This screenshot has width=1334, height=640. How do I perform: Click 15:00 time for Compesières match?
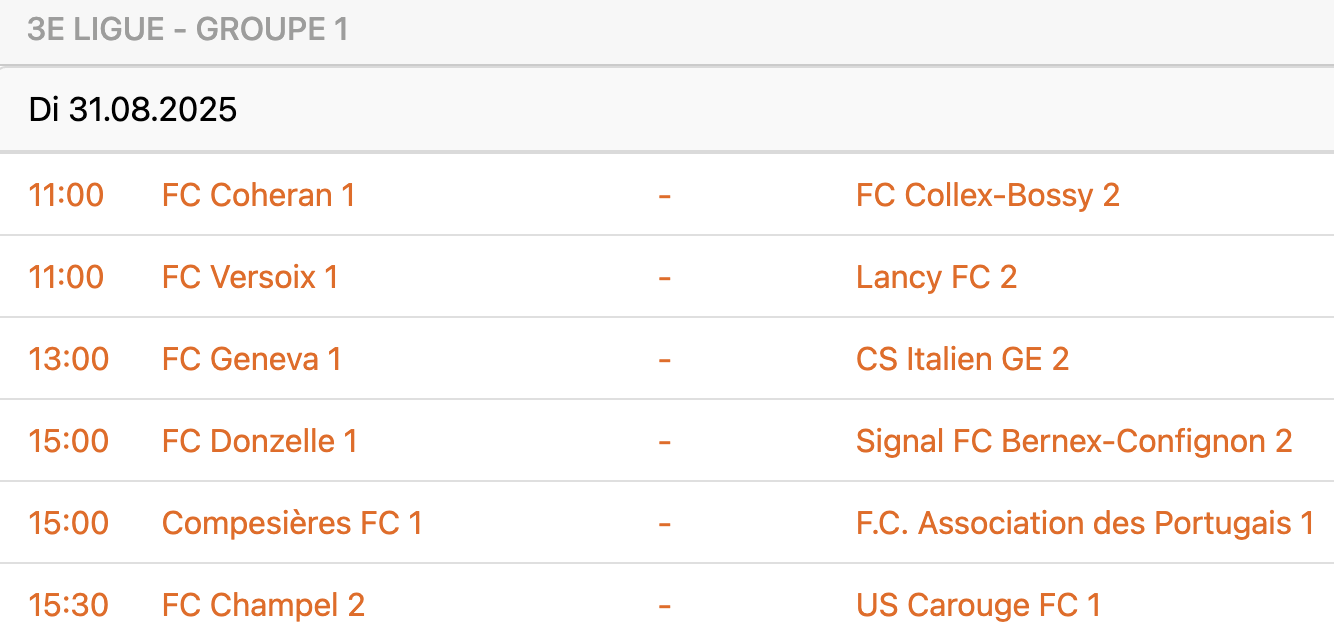pyautogui.click(x=68, y=523)
